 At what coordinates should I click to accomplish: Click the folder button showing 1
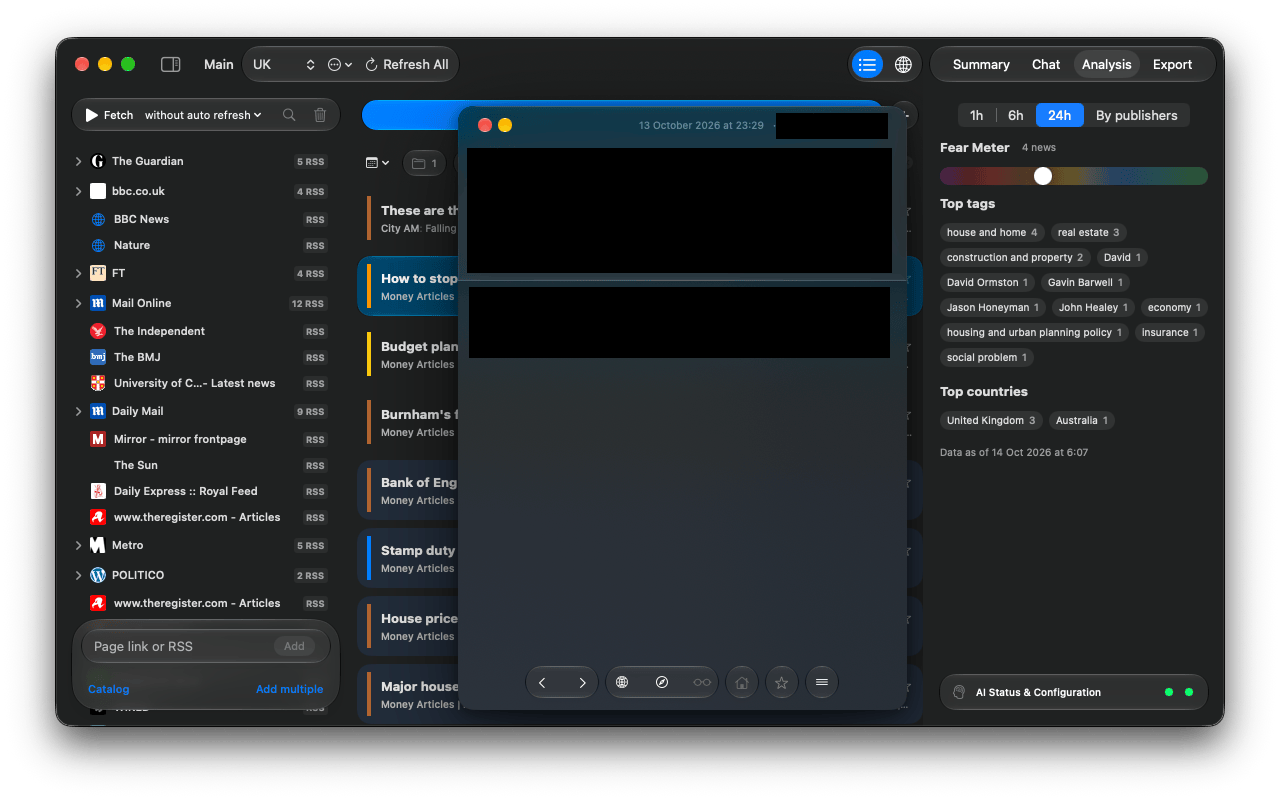425,163
